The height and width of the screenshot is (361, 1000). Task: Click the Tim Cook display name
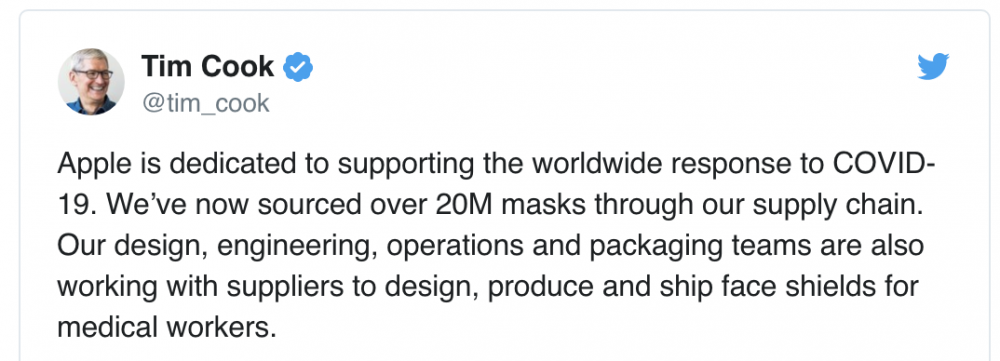click(x=208, y=66)
